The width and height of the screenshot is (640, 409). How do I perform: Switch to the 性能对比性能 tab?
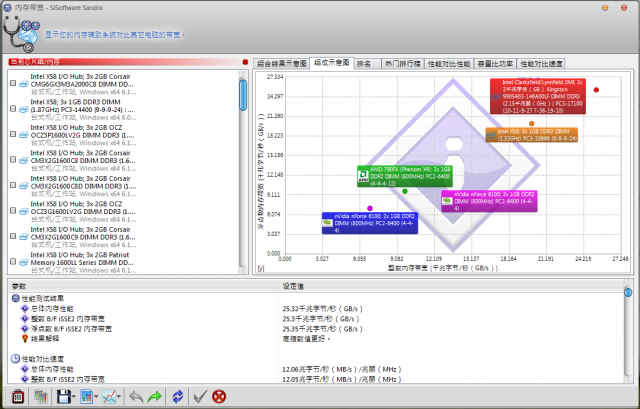click(449, 64)
